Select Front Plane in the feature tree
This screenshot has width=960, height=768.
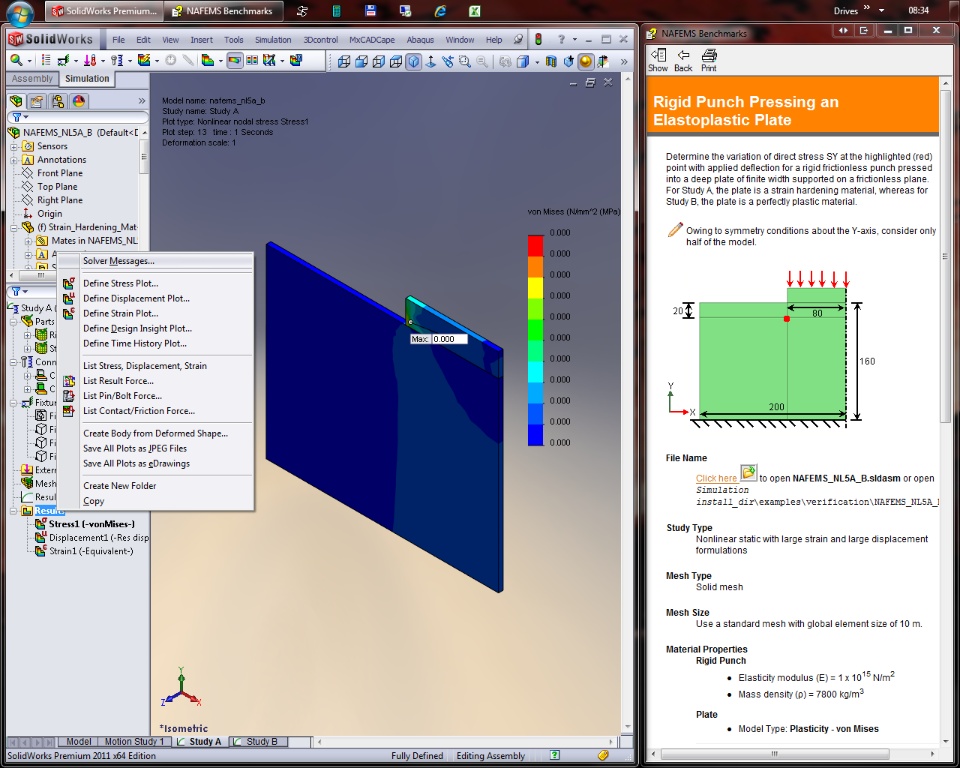point(59,173)
